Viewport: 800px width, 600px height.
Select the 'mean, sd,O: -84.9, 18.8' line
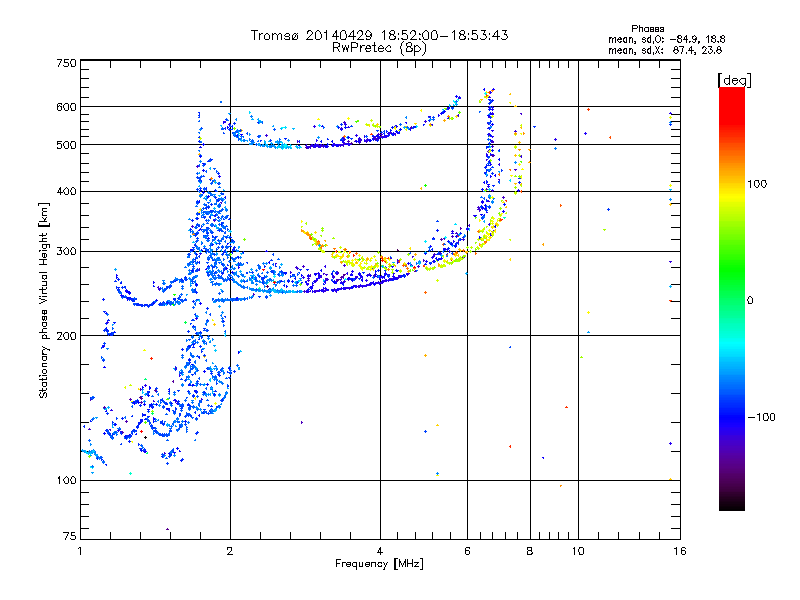point(666,39)
